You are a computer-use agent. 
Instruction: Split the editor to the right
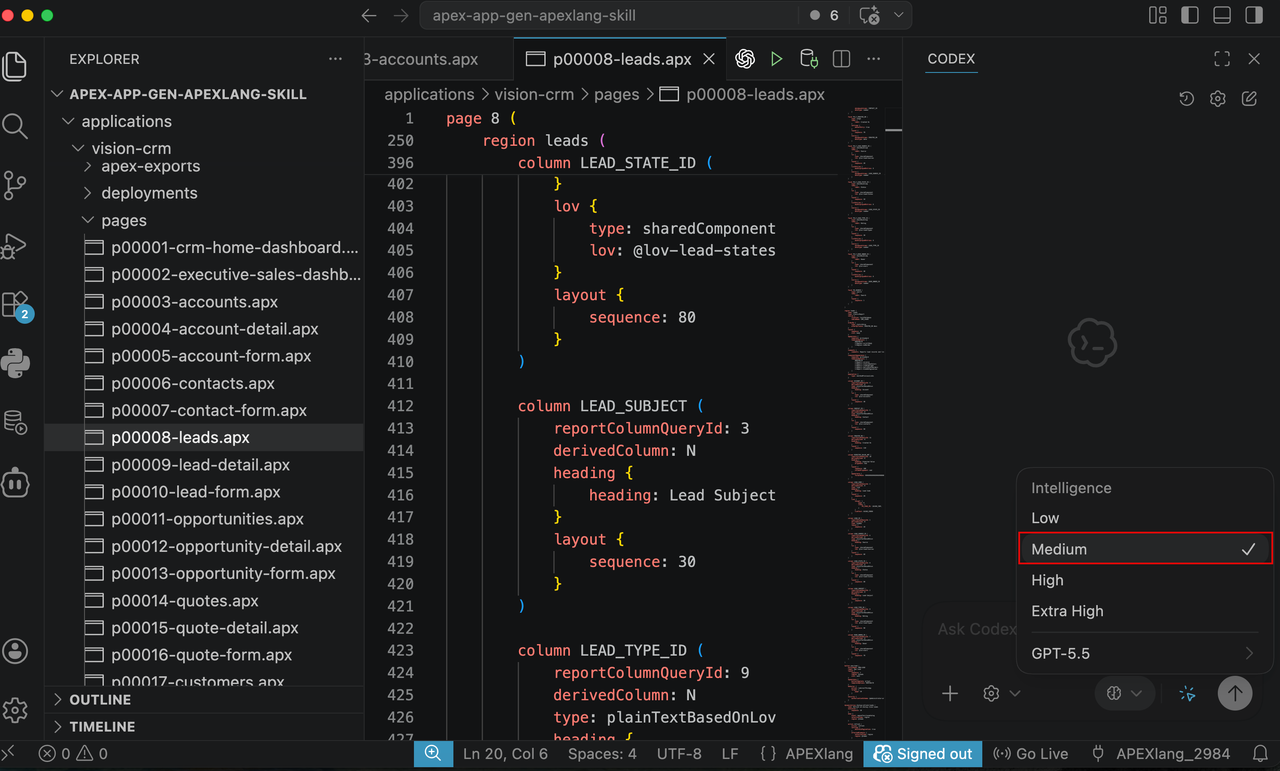point(841,59)
